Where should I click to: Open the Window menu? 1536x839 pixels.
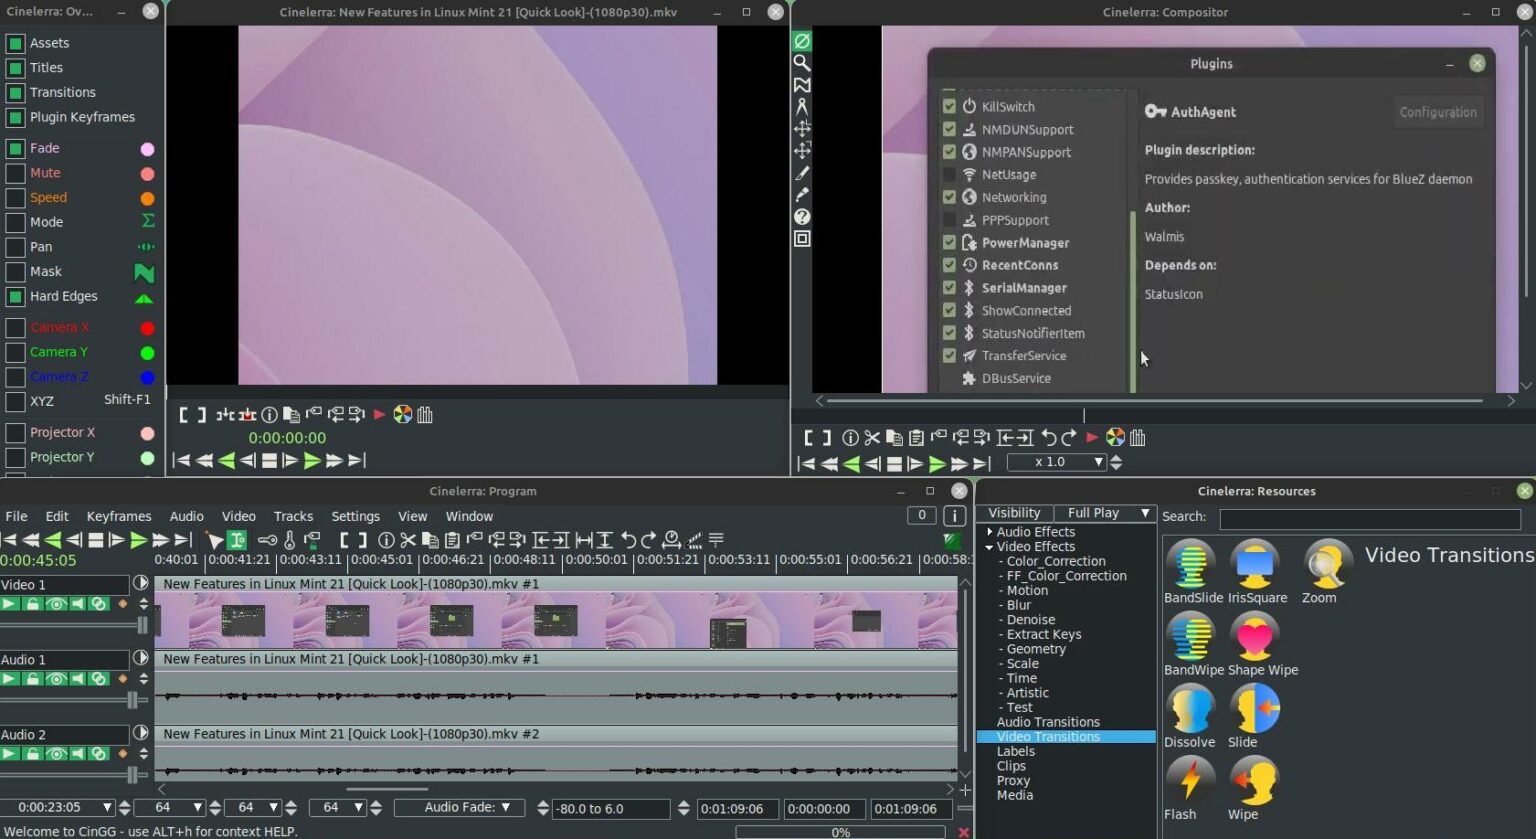469,516
